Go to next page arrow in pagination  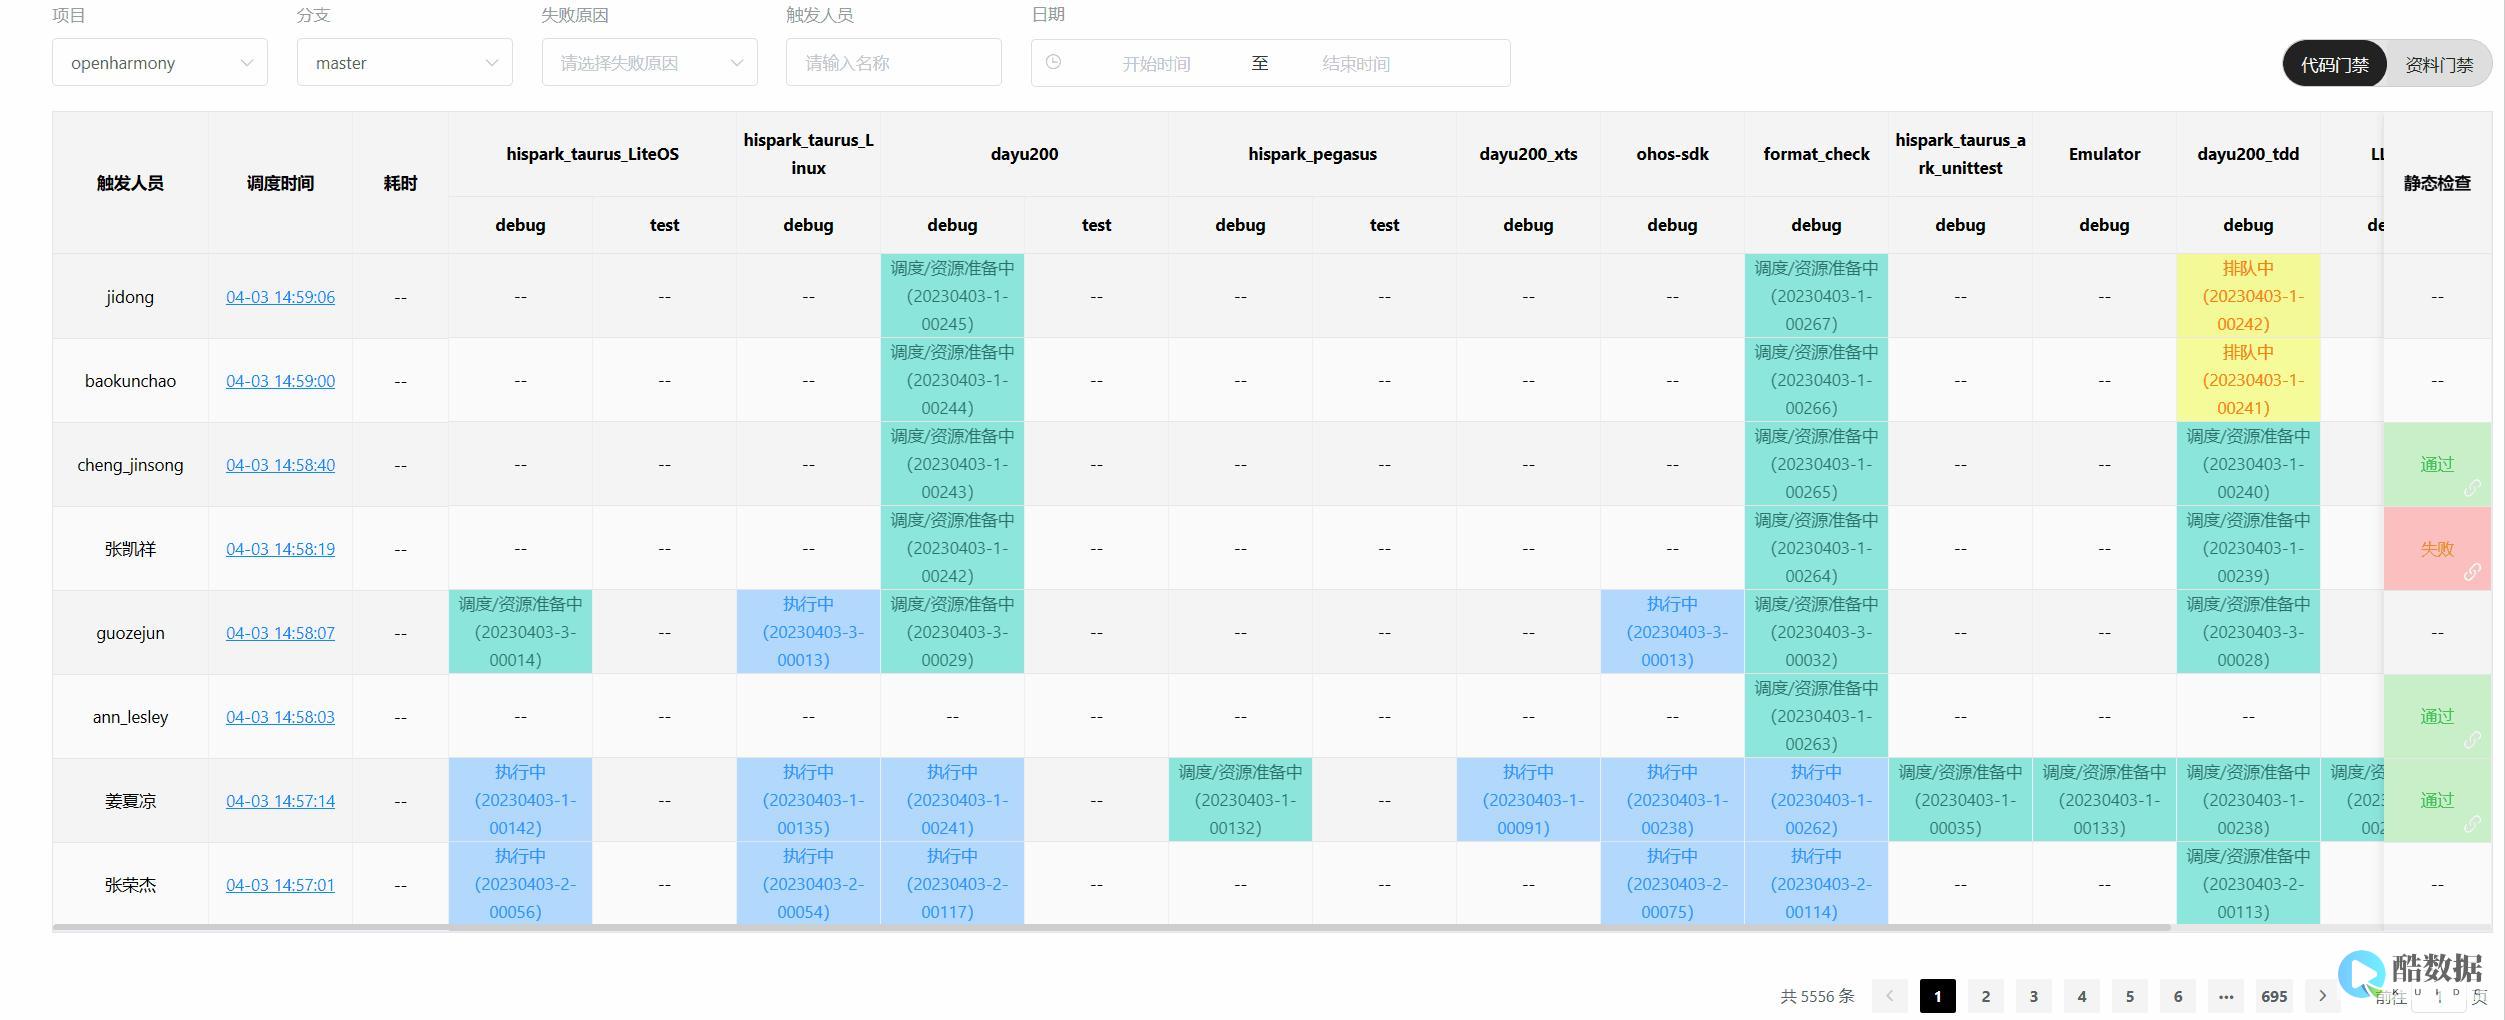tap(2323, 996)
